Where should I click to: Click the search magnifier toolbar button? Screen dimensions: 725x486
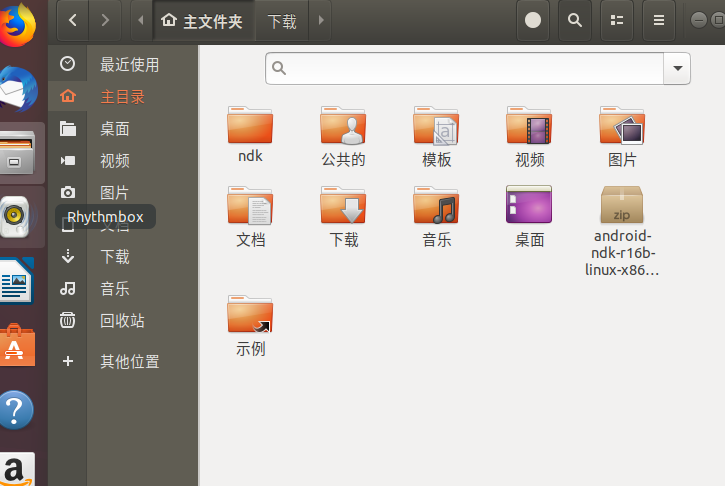(x=575, y=20)
